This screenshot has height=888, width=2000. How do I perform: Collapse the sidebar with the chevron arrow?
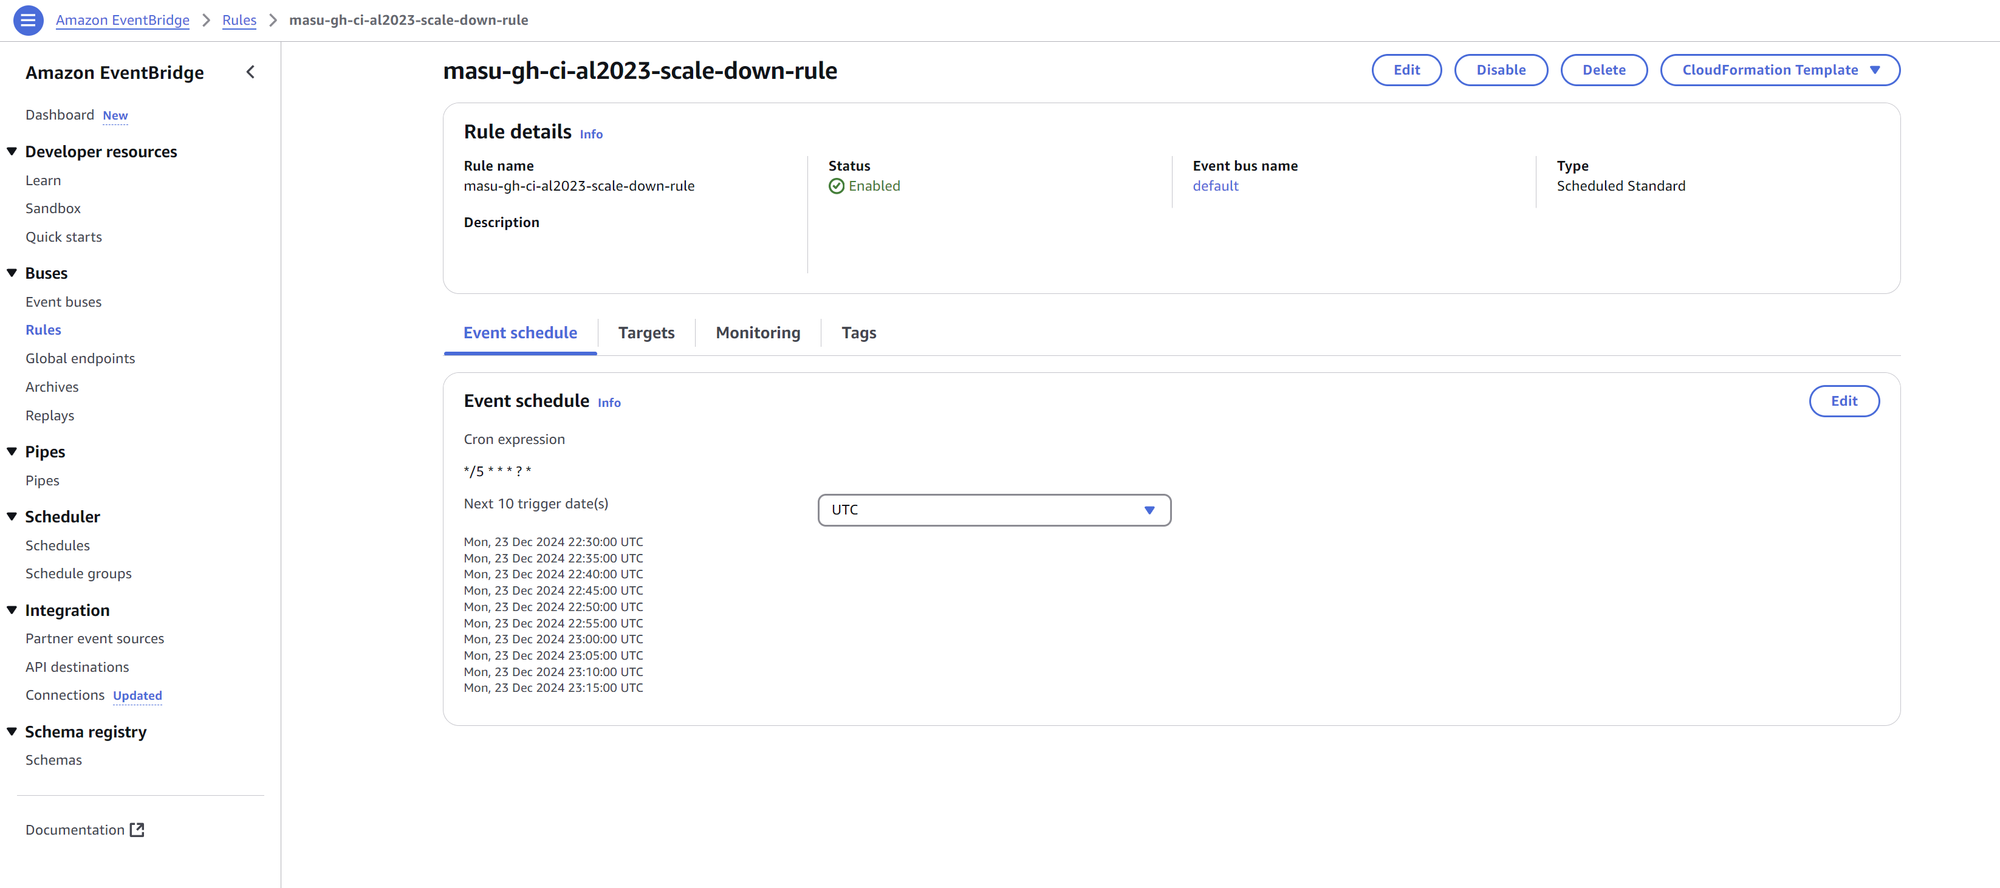250,72
